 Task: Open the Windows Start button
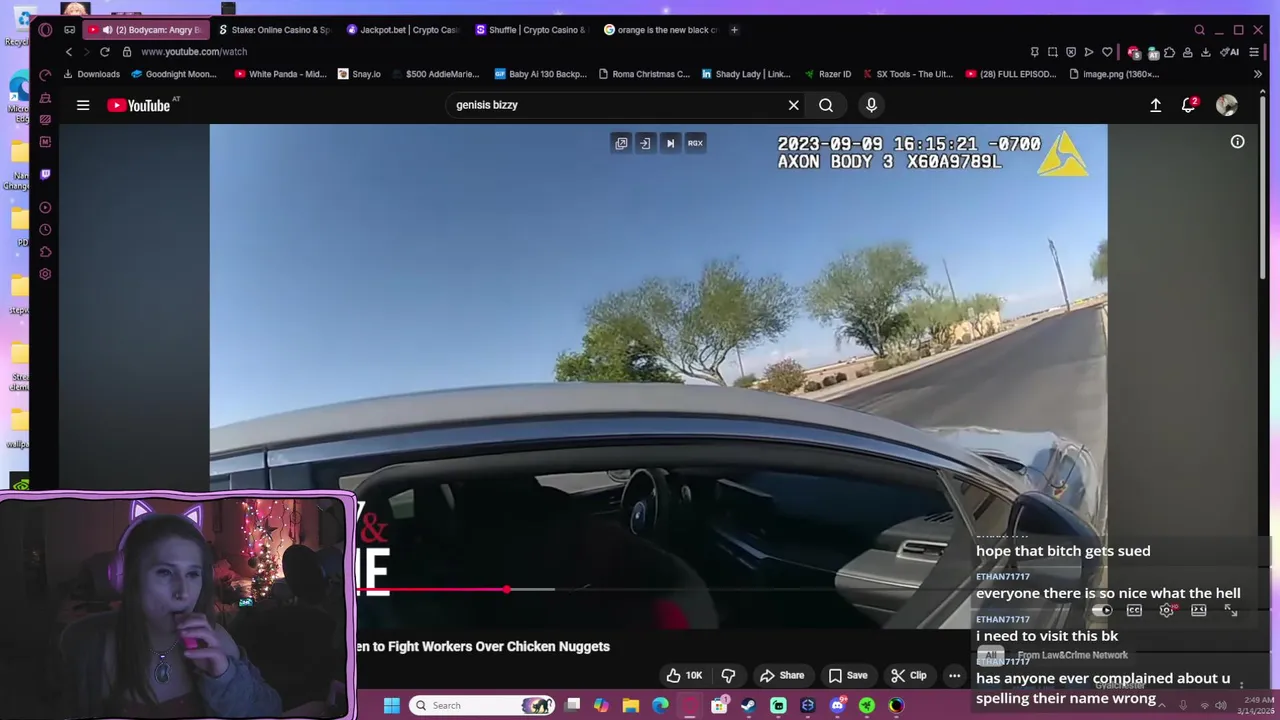392,705
